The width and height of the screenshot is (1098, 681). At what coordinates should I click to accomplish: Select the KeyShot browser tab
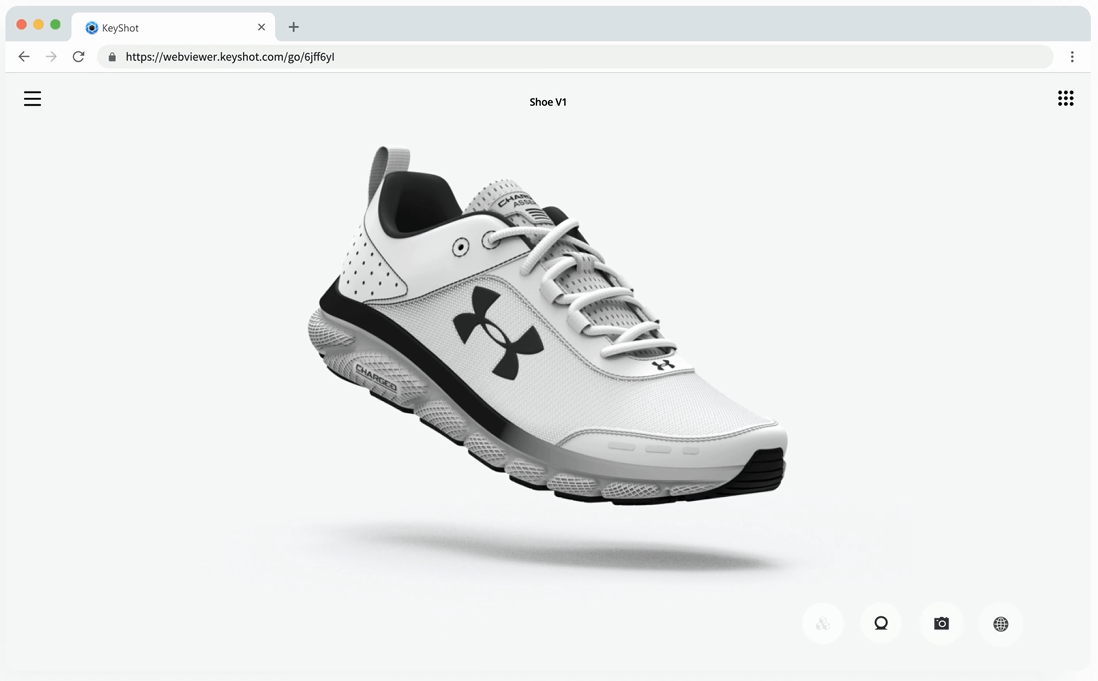coord(174,27)
